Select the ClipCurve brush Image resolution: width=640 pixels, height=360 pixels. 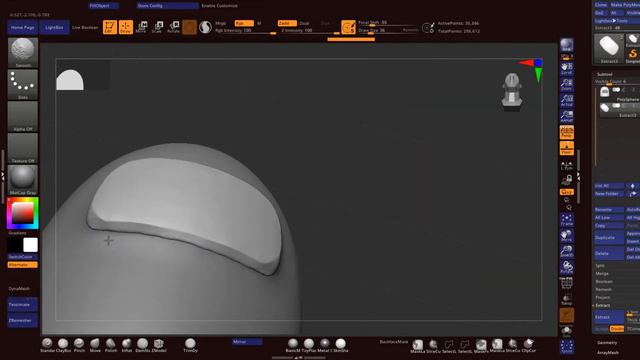click(529, 345)
